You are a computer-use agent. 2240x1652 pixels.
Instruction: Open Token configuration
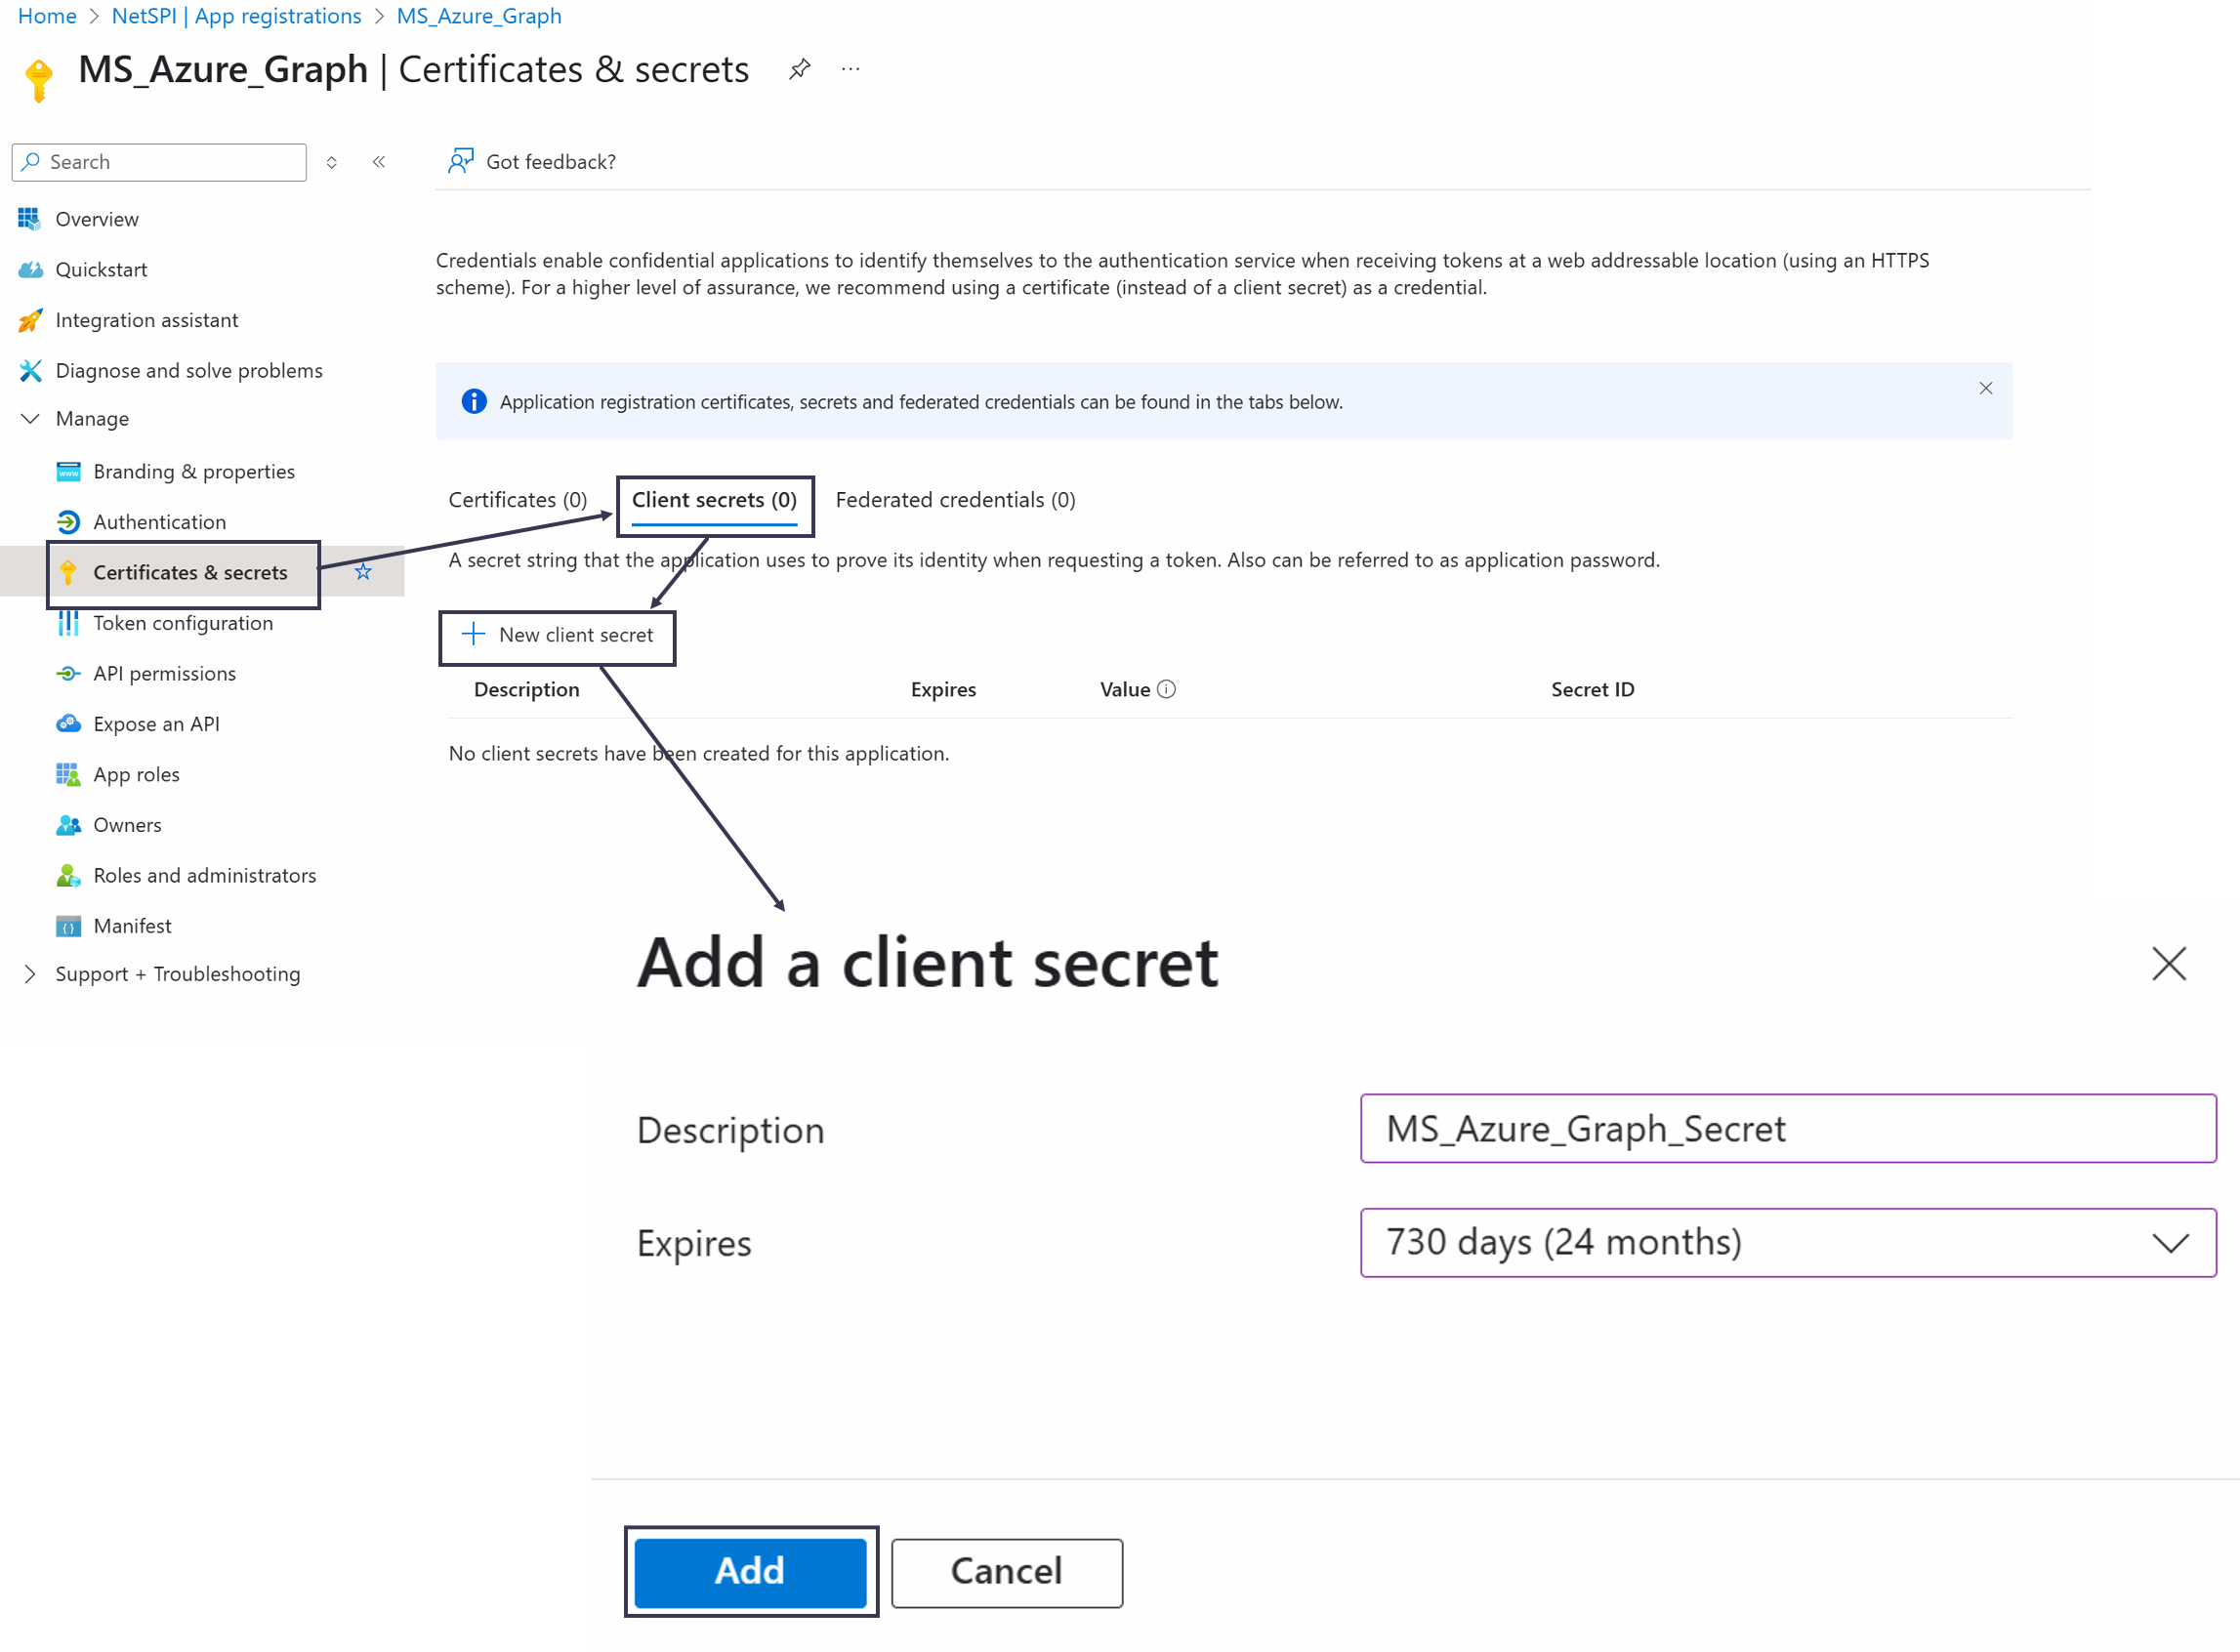pyautogui.click(x=183, y=623)
